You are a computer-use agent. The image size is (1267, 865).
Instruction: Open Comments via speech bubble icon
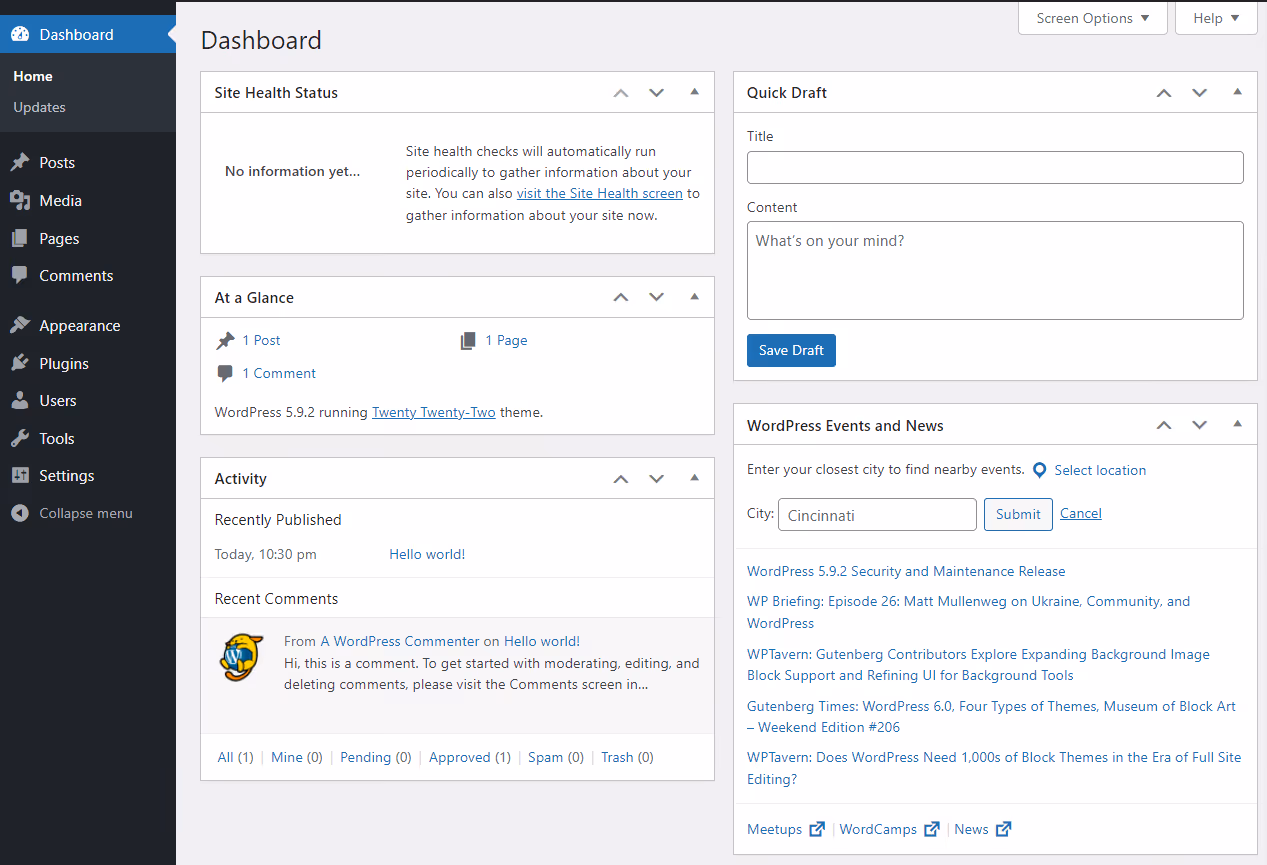[x=22, y=276]
